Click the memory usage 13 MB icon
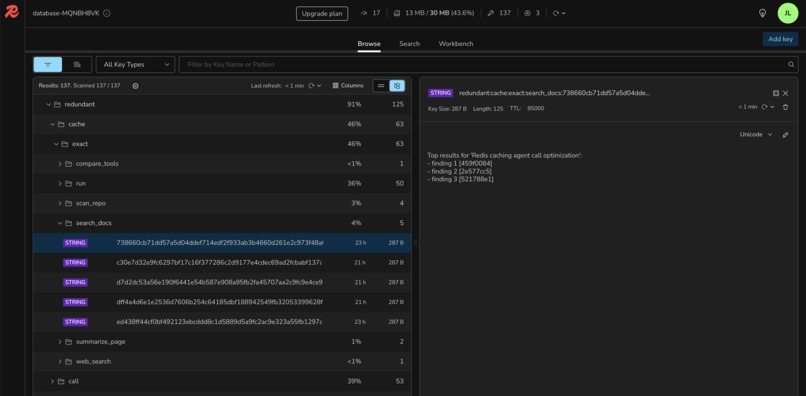806x396 pixels. tap(397, 13)
